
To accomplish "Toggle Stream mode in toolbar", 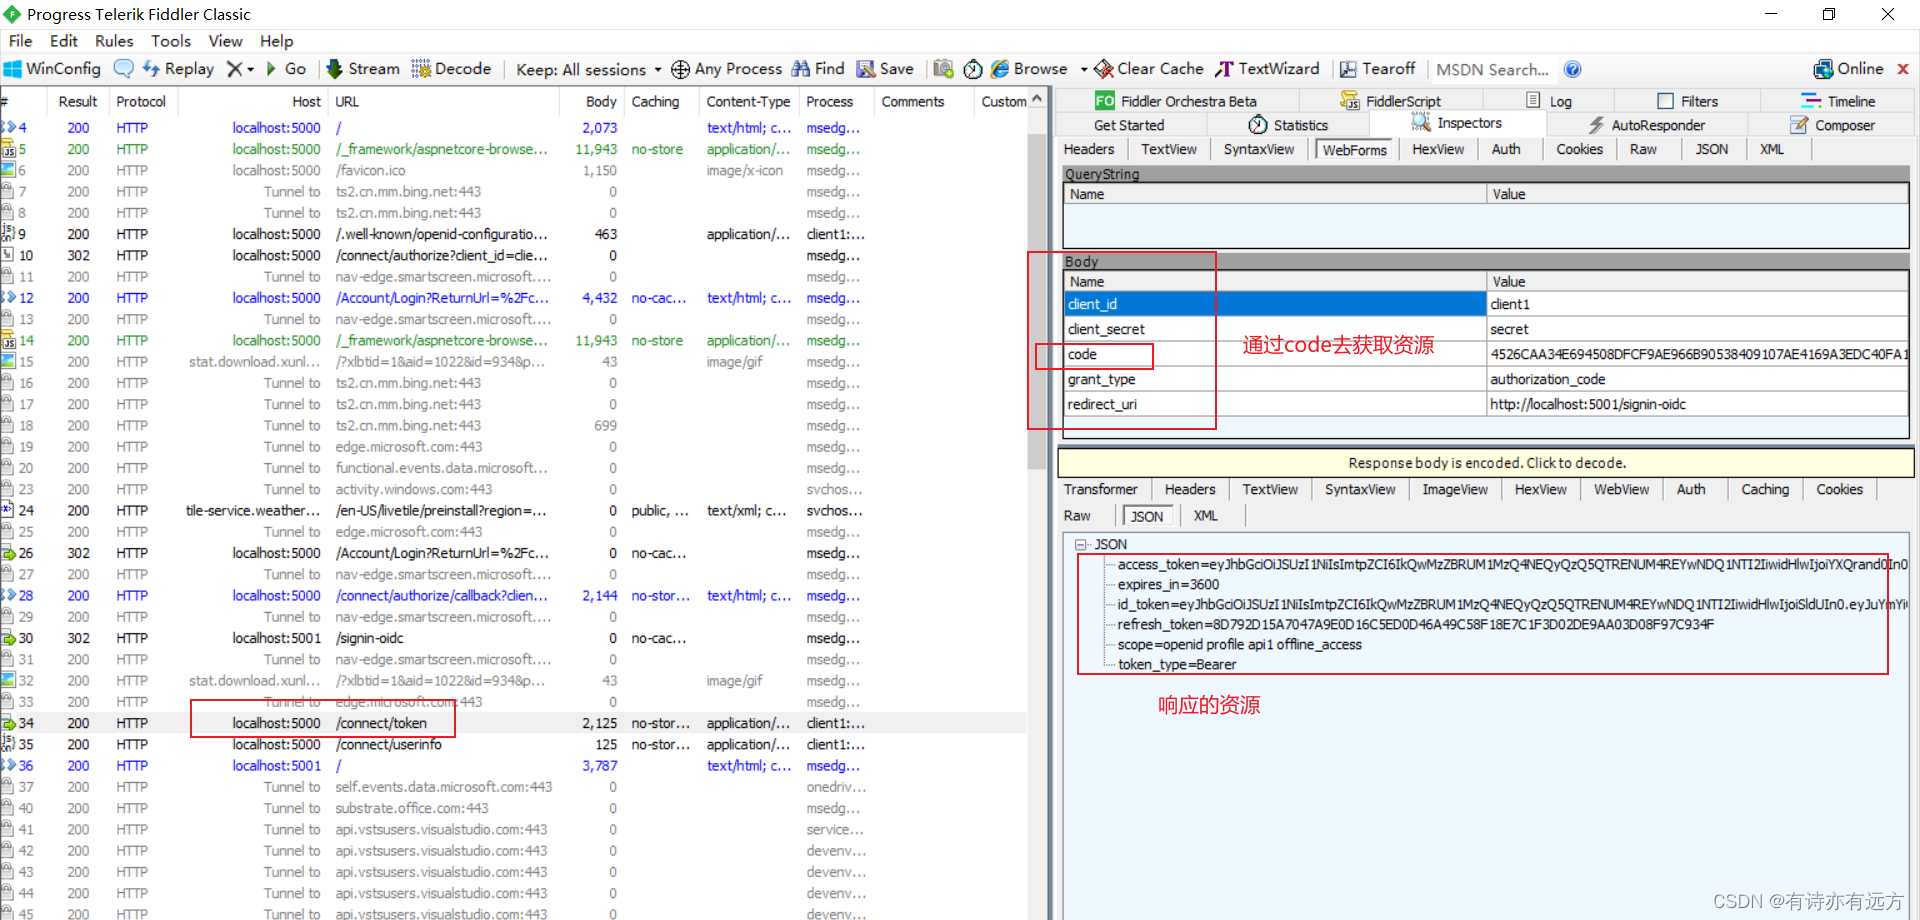I will [362, 69].
